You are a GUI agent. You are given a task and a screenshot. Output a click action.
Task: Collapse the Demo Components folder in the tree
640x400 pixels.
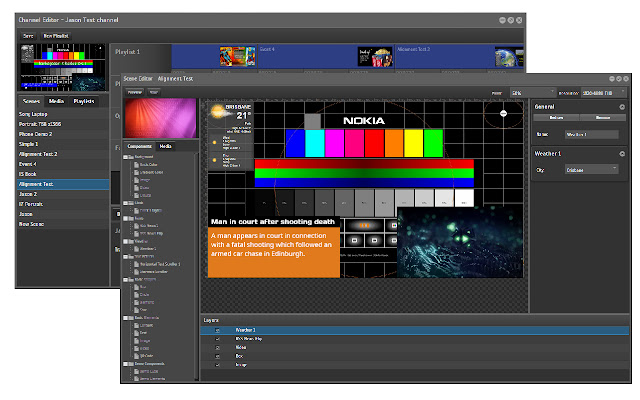click(126, 364)
